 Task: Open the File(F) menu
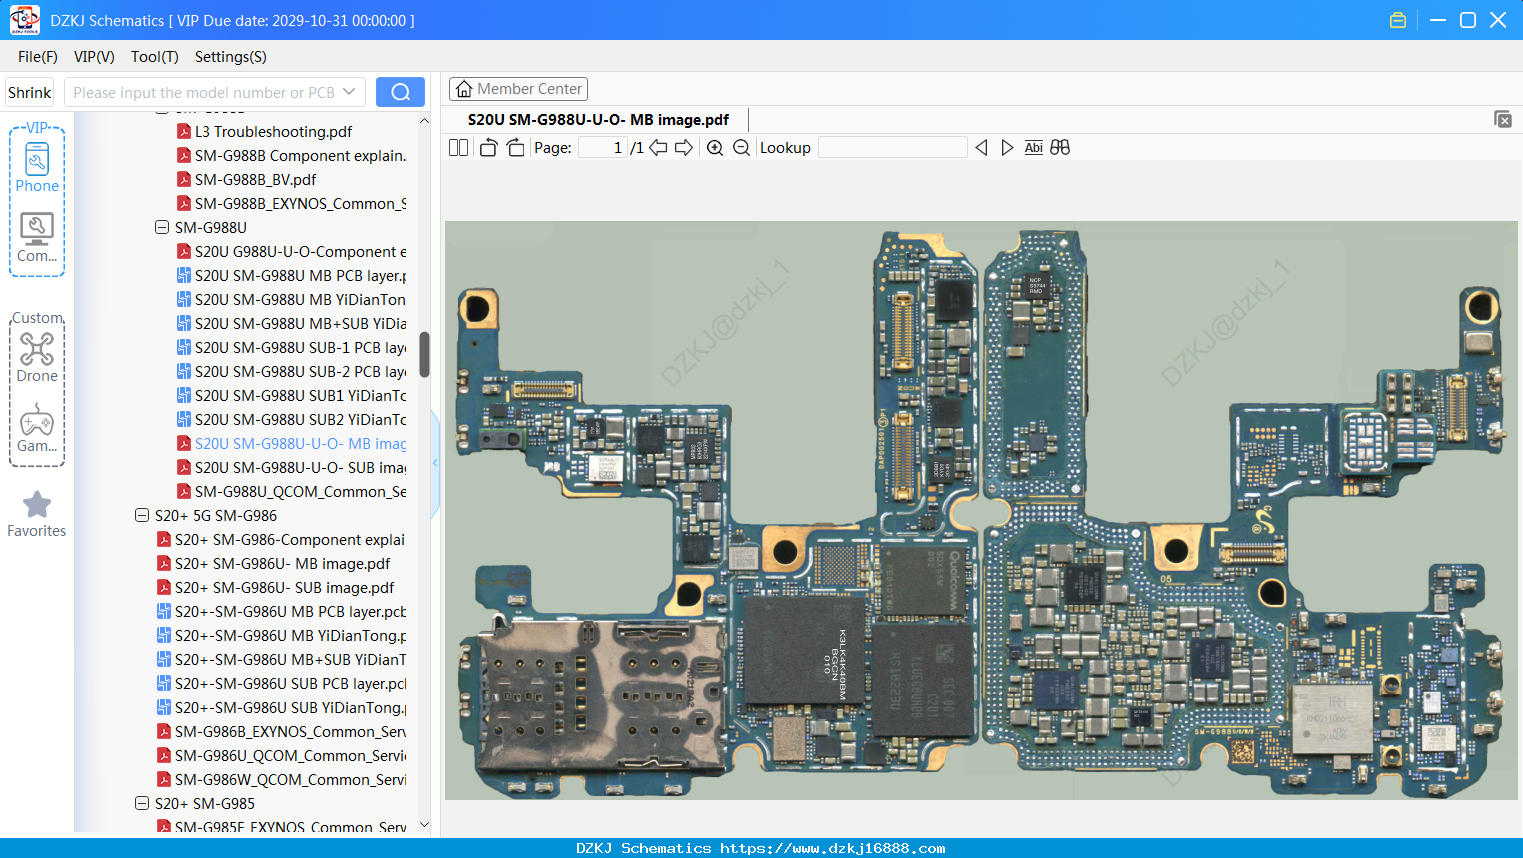38,57
